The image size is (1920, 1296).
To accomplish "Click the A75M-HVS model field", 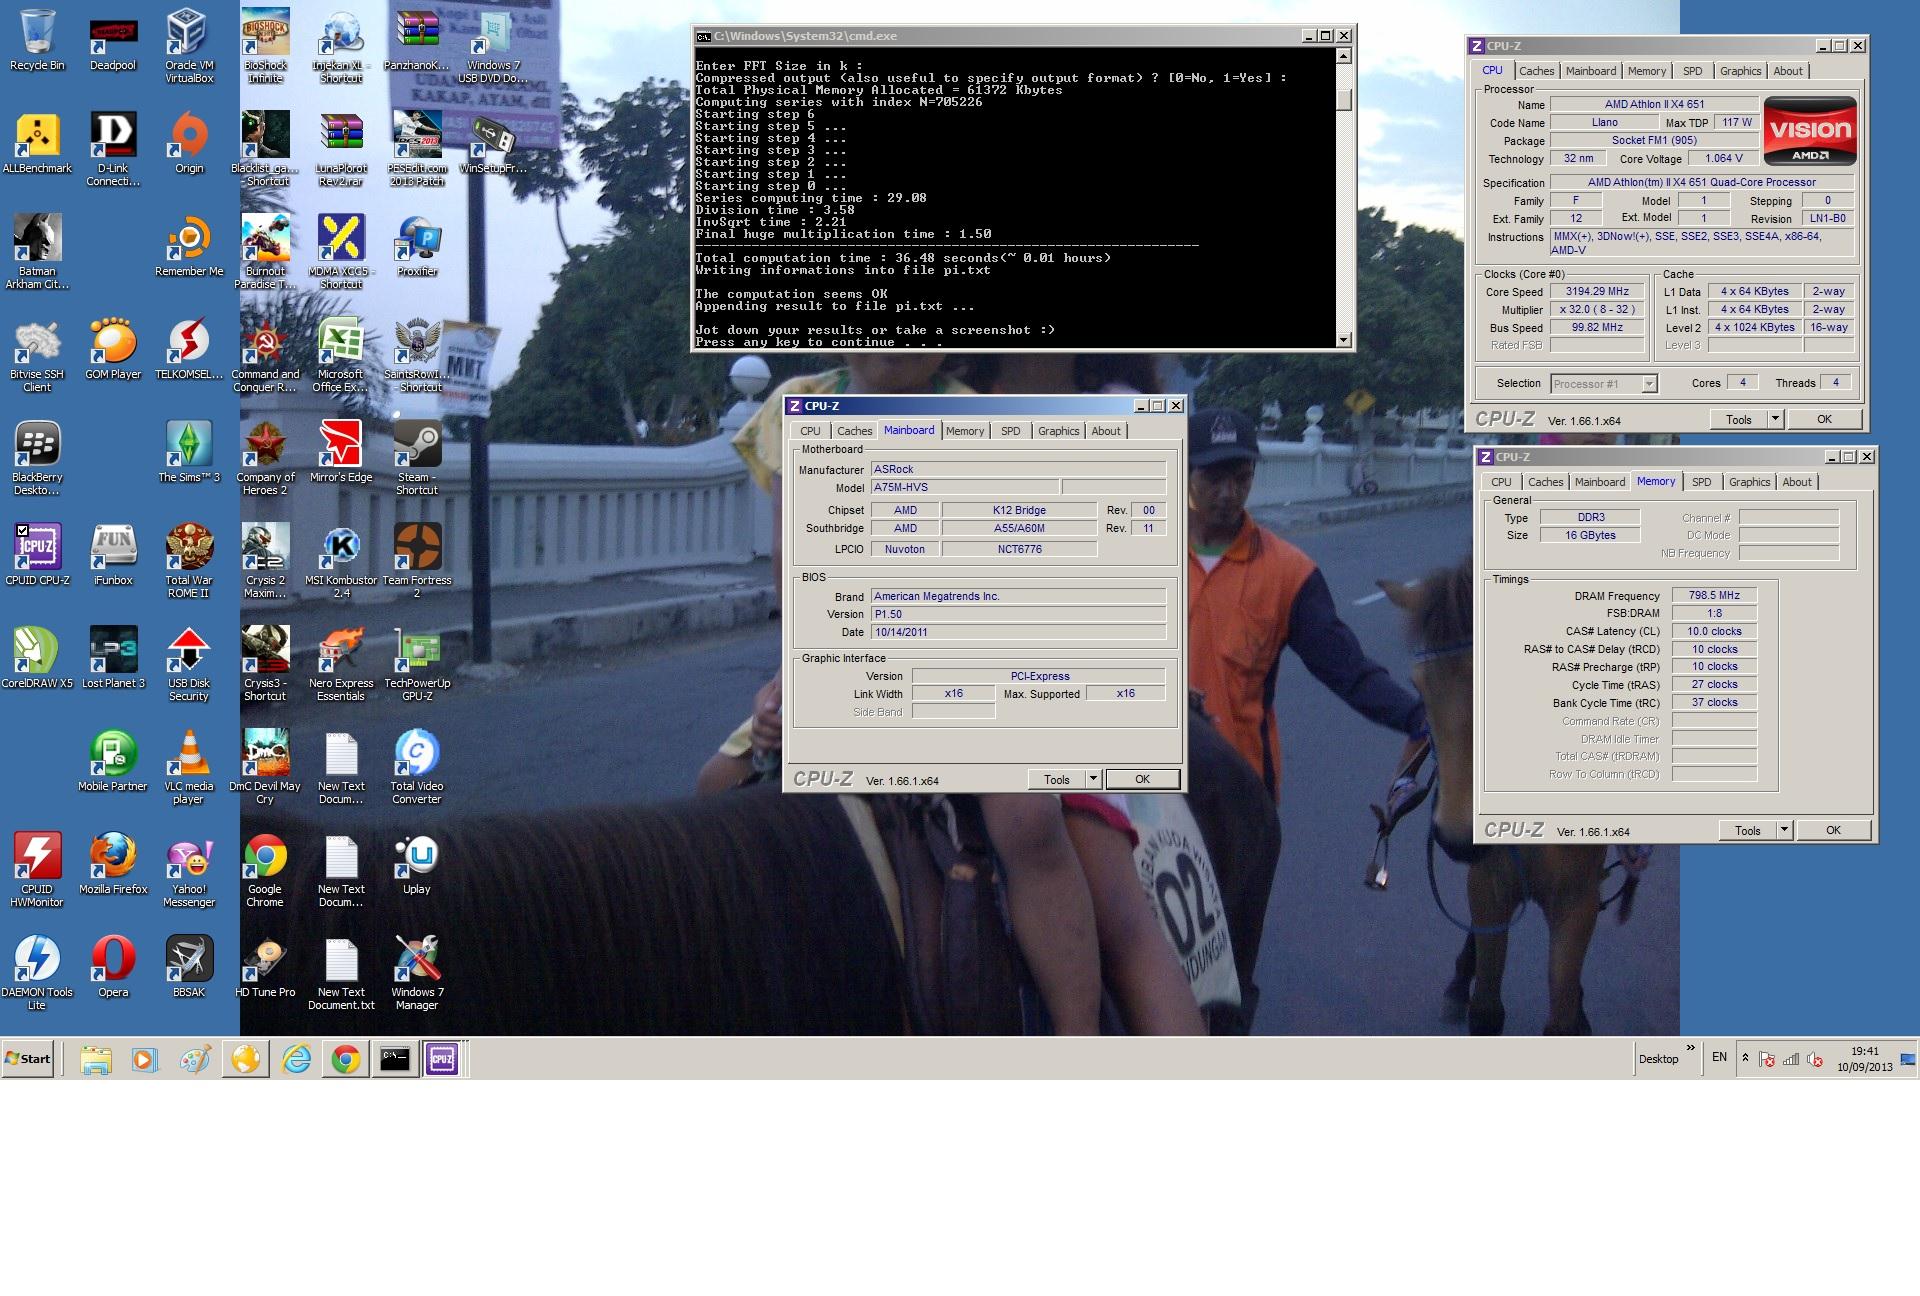I will (x=964, y=487).
